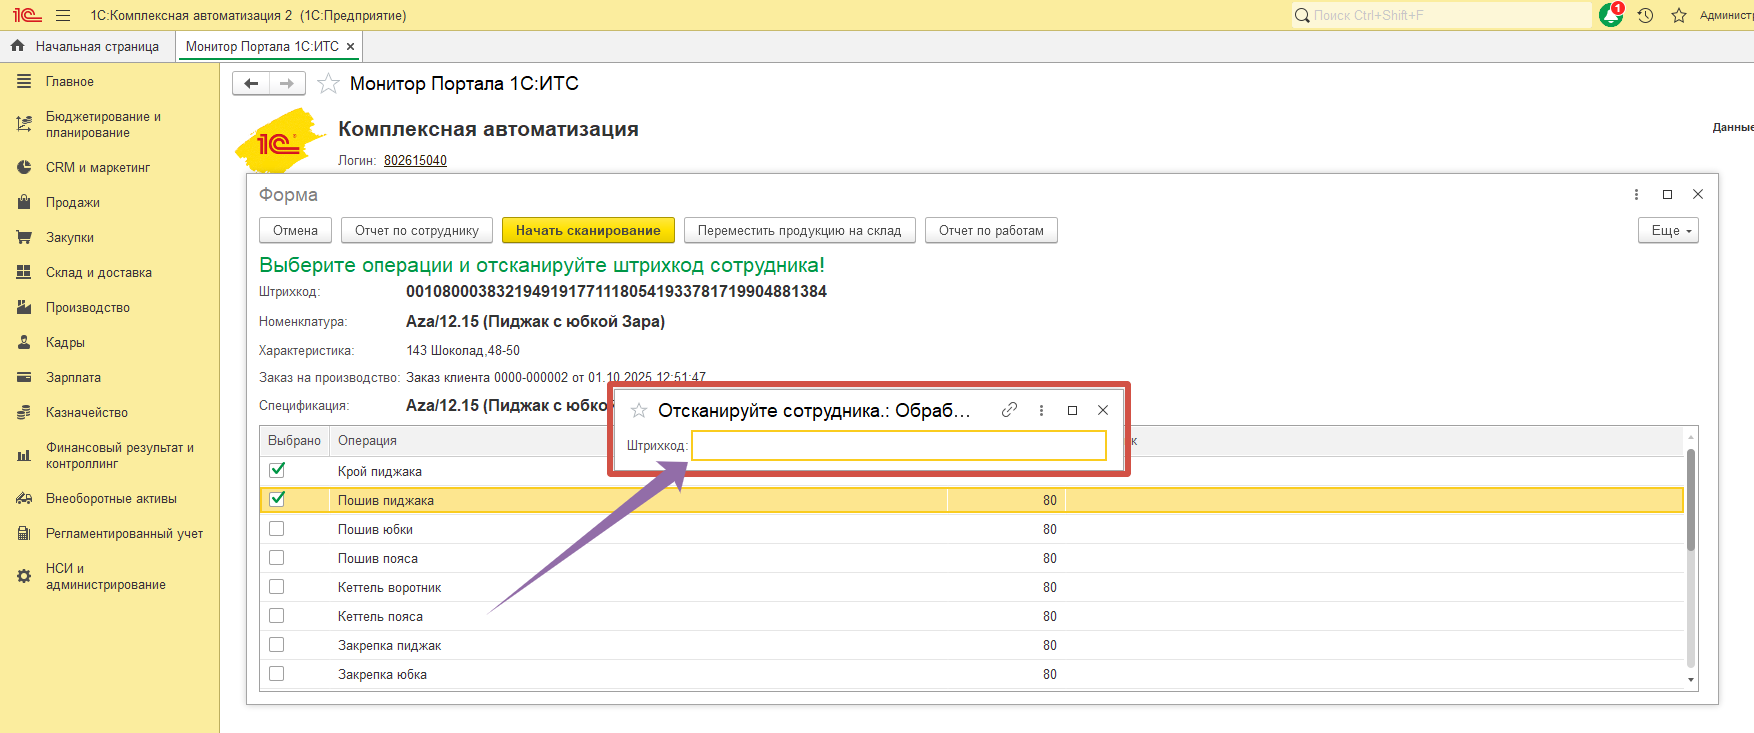1754x733 pixels.
Task: Open Производство section in sidebar
Action: pyautogui.click(x=88, y=307)
